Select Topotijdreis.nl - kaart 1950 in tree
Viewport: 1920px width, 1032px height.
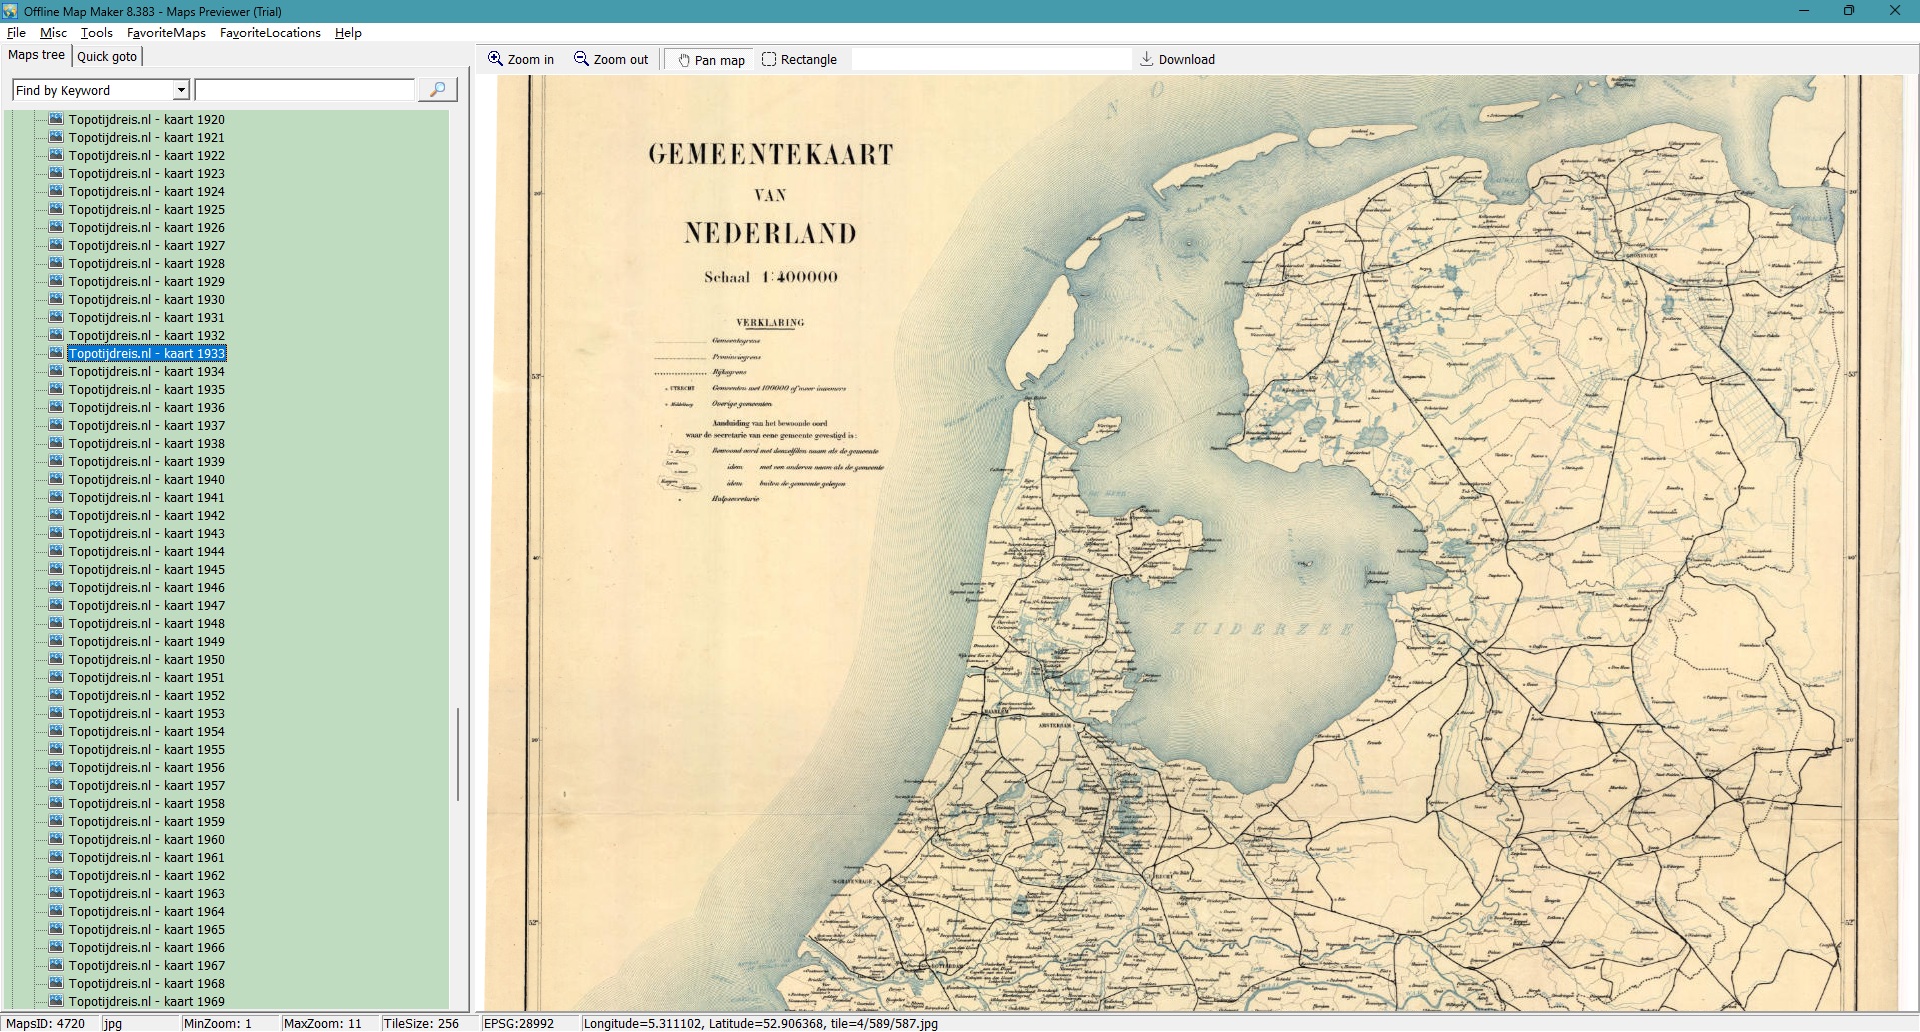[x=146, y=659]
